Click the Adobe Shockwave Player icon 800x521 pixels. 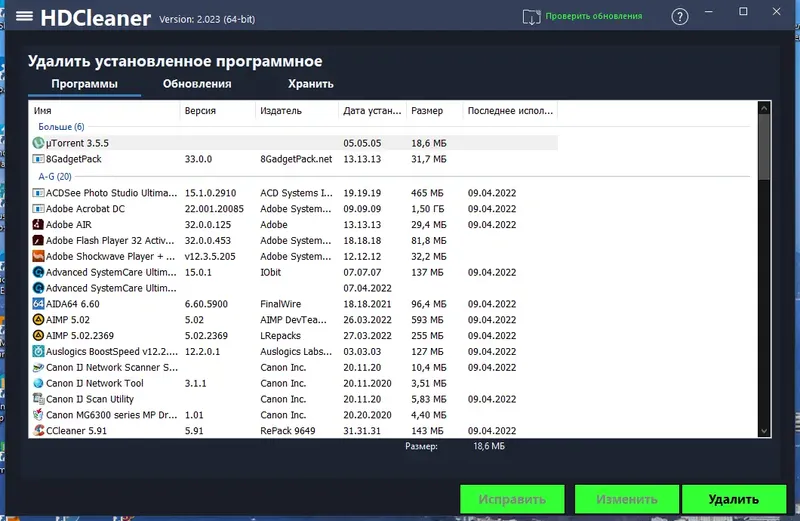[x=38, y=256]
